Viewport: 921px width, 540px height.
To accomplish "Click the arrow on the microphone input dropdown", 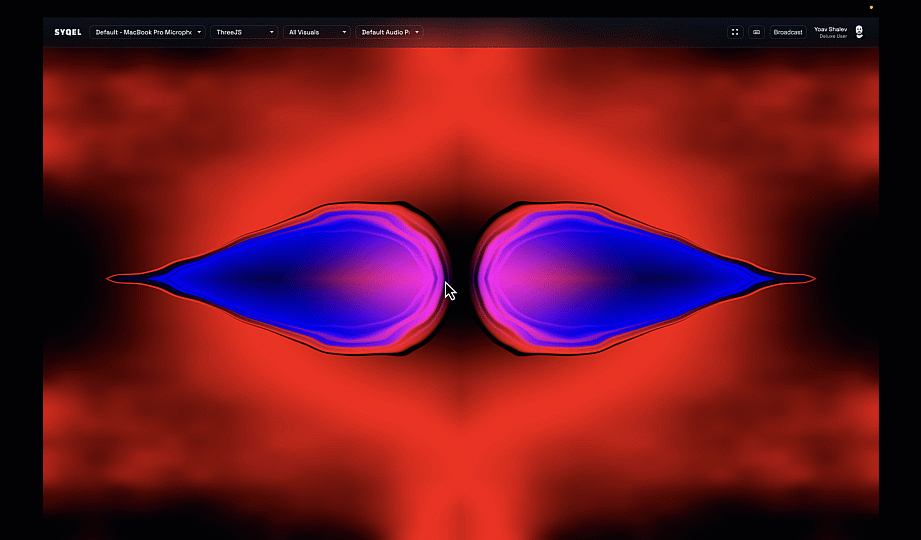I will click(199, 32).
